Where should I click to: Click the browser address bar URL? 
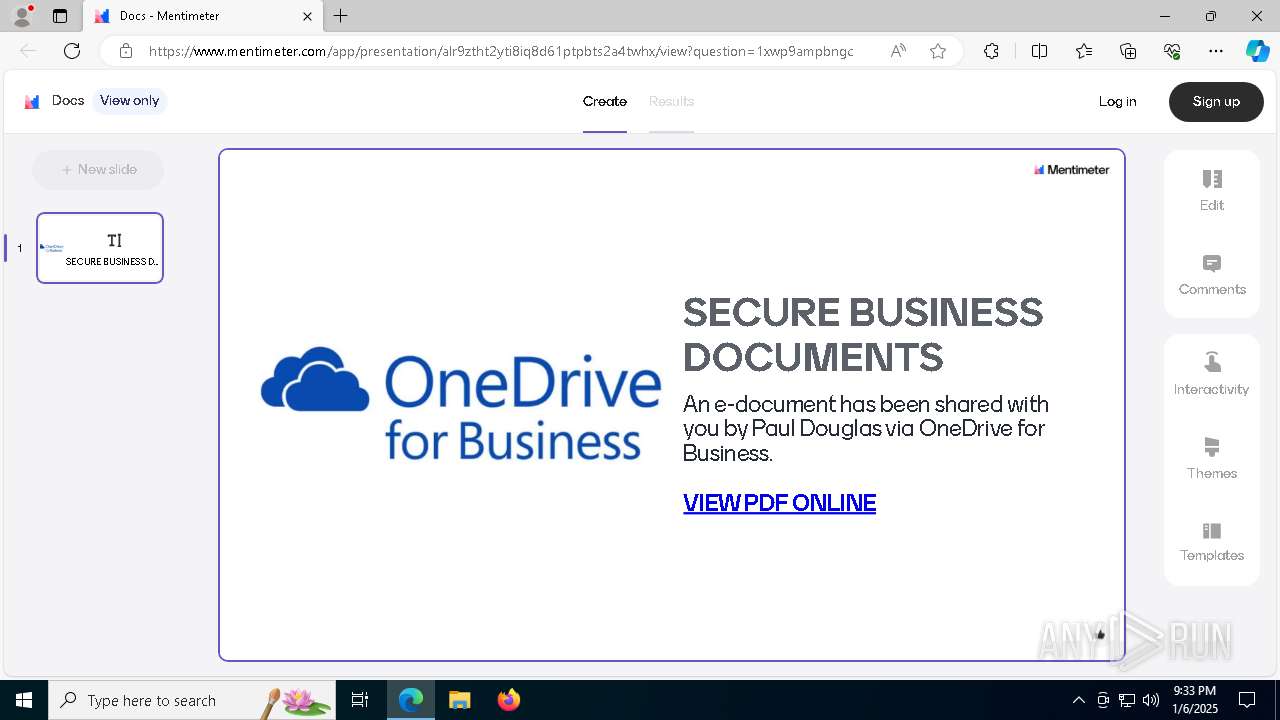tap(501, 51)
